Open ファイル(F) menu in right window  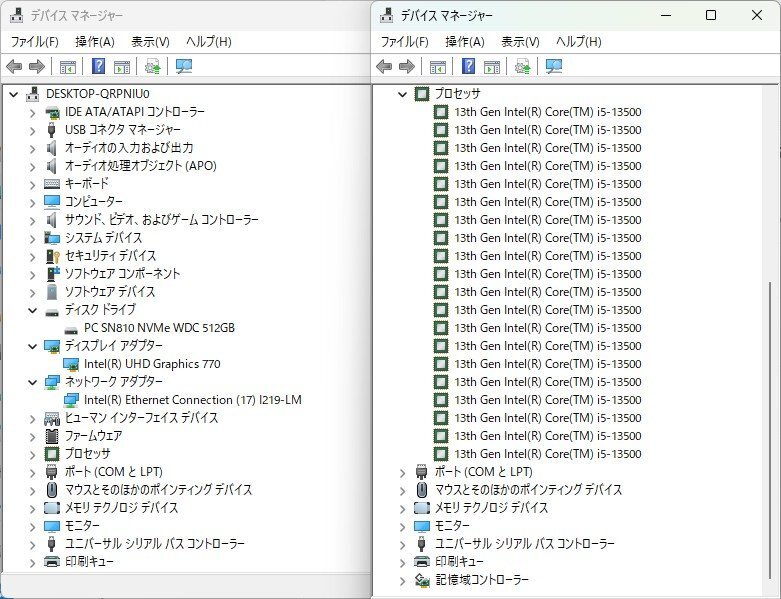404,41
